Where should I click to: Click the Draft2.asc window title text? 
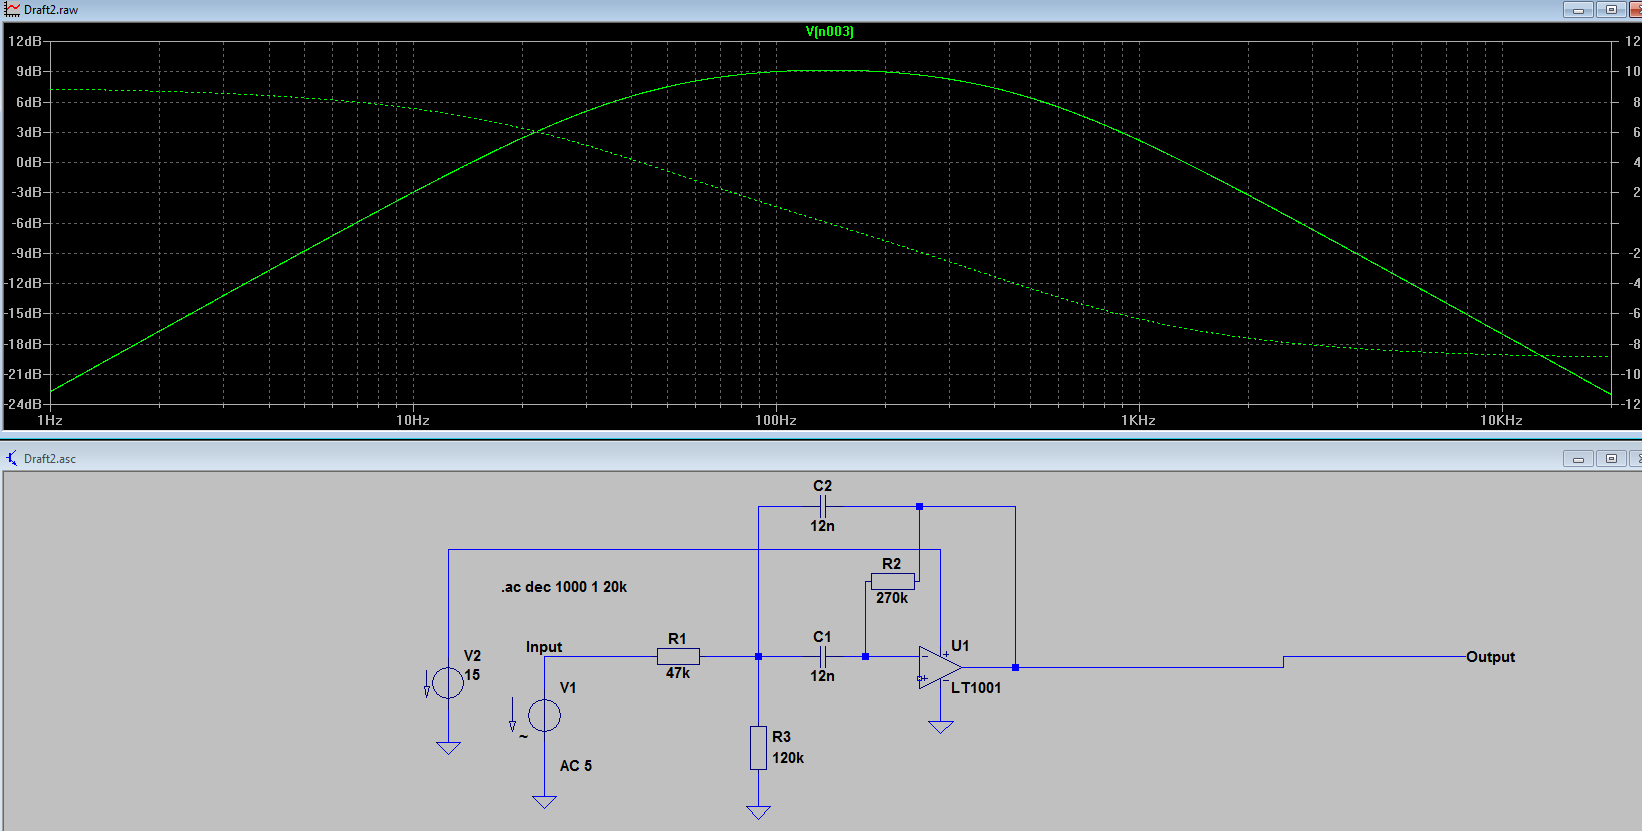50,459
